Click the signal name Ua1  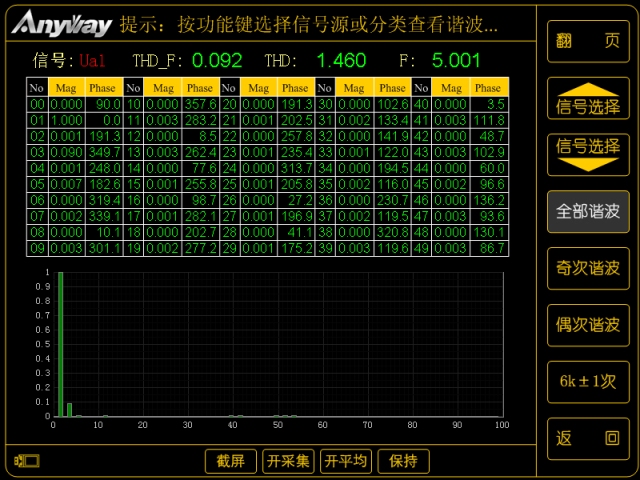(x=92, y=61)
